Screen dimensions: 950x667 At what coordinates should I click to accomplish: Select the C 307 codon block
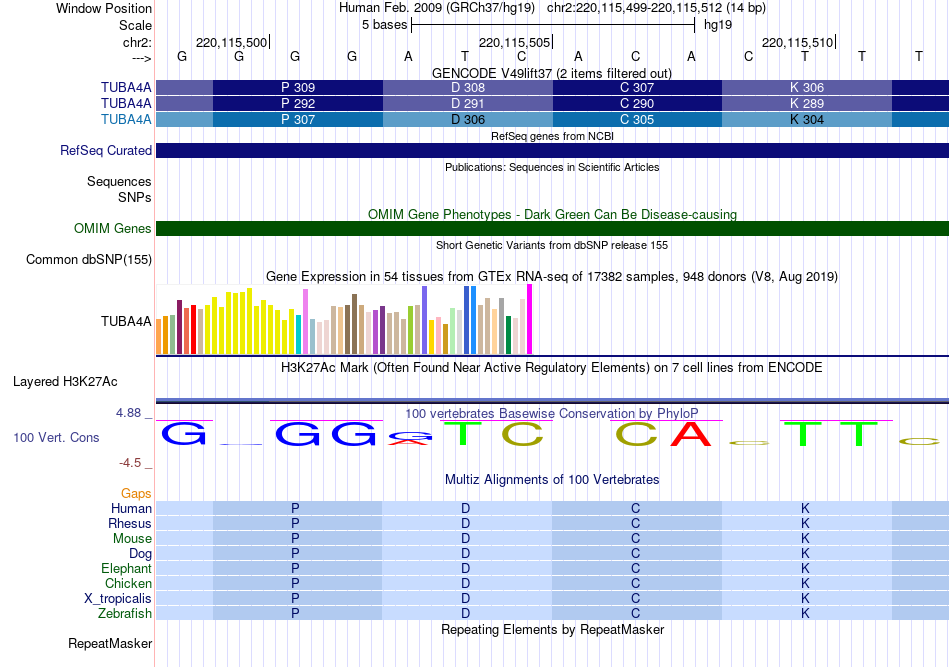click(637, 87)
